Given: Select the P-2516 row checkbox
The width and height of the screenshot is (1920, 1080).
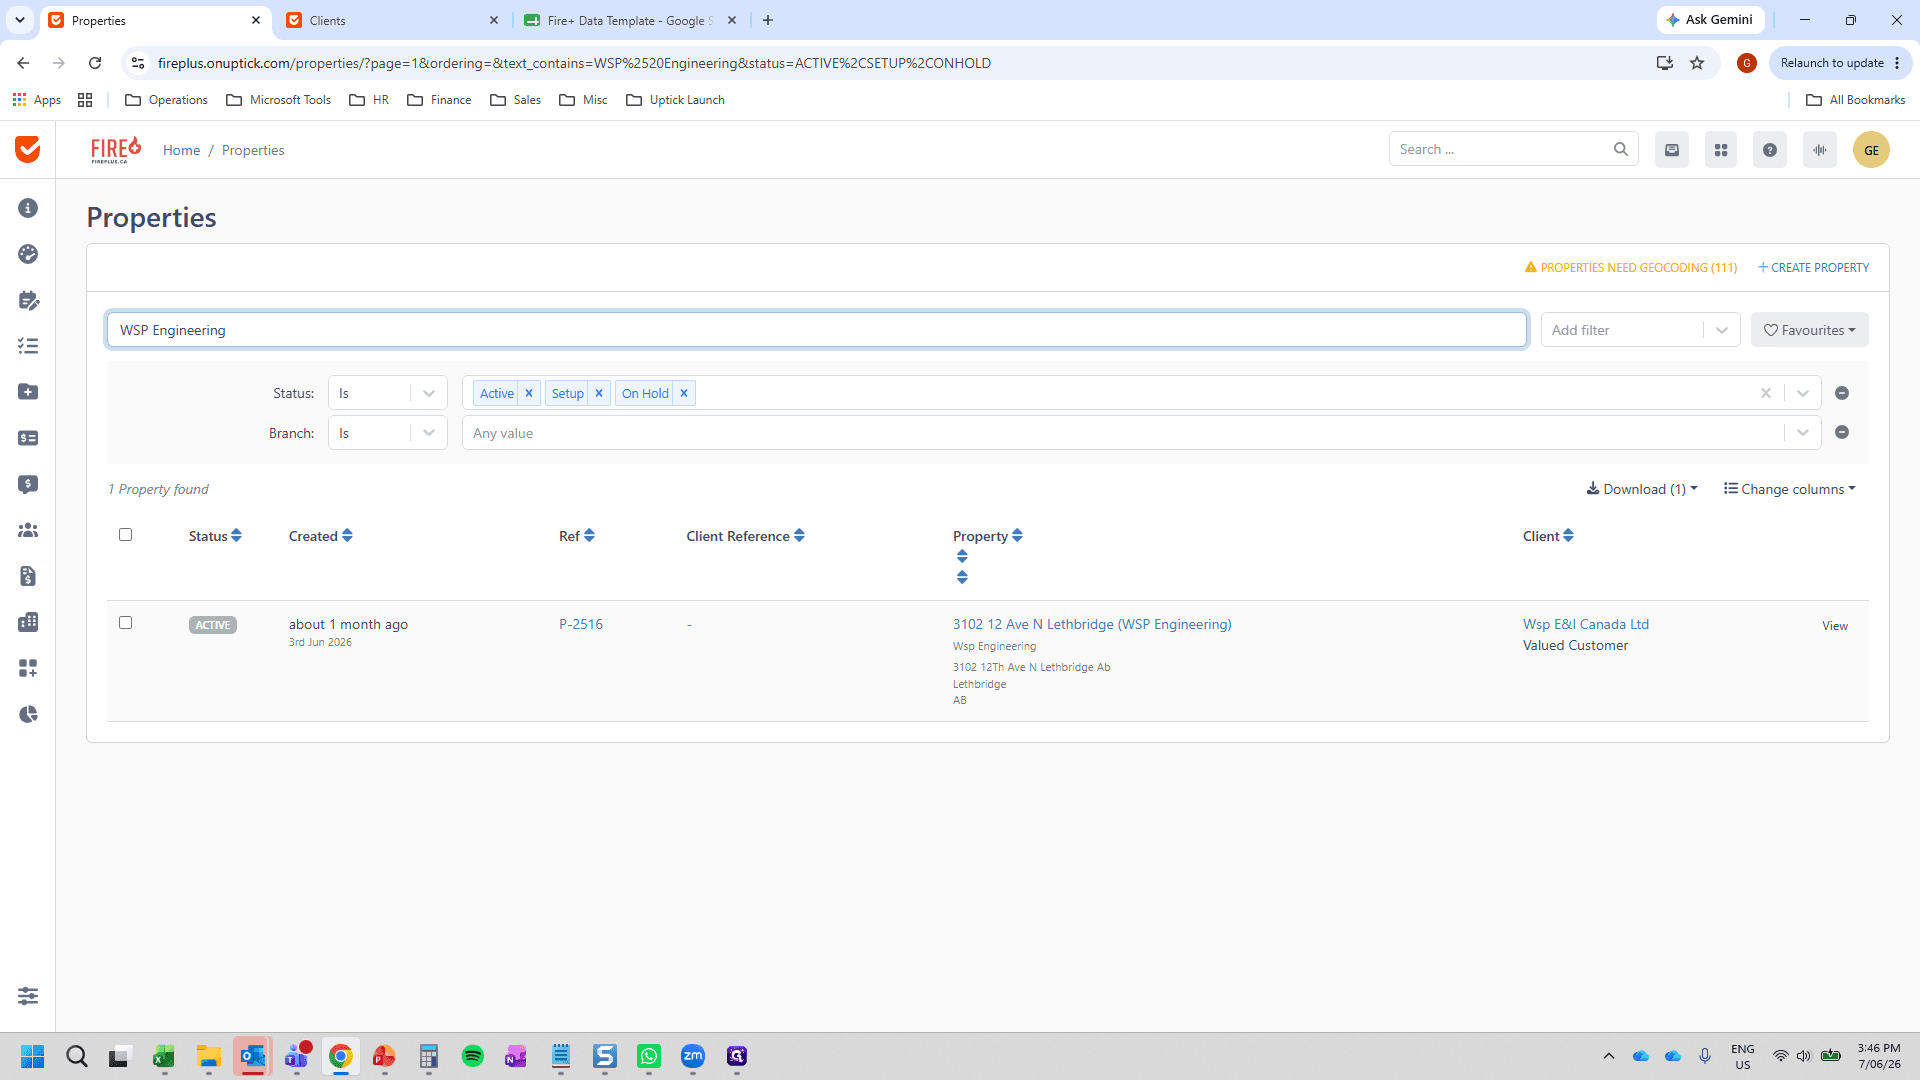Looking at the screenshot, I should tap(125, 623).
